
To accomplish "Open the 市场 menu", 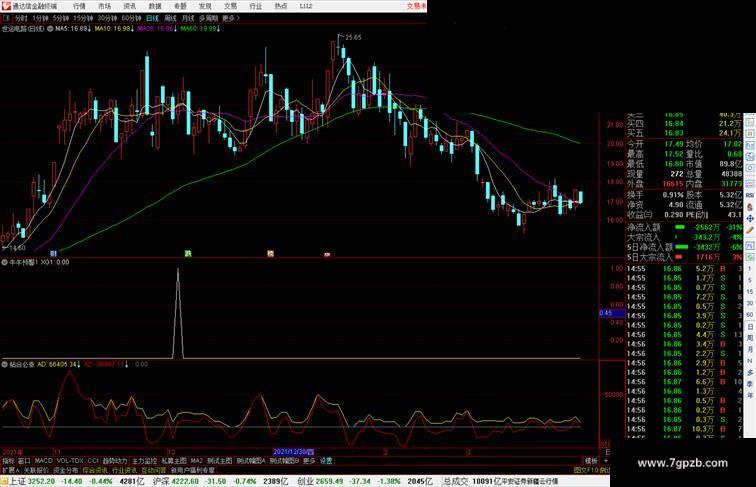I will coord(104,6).
